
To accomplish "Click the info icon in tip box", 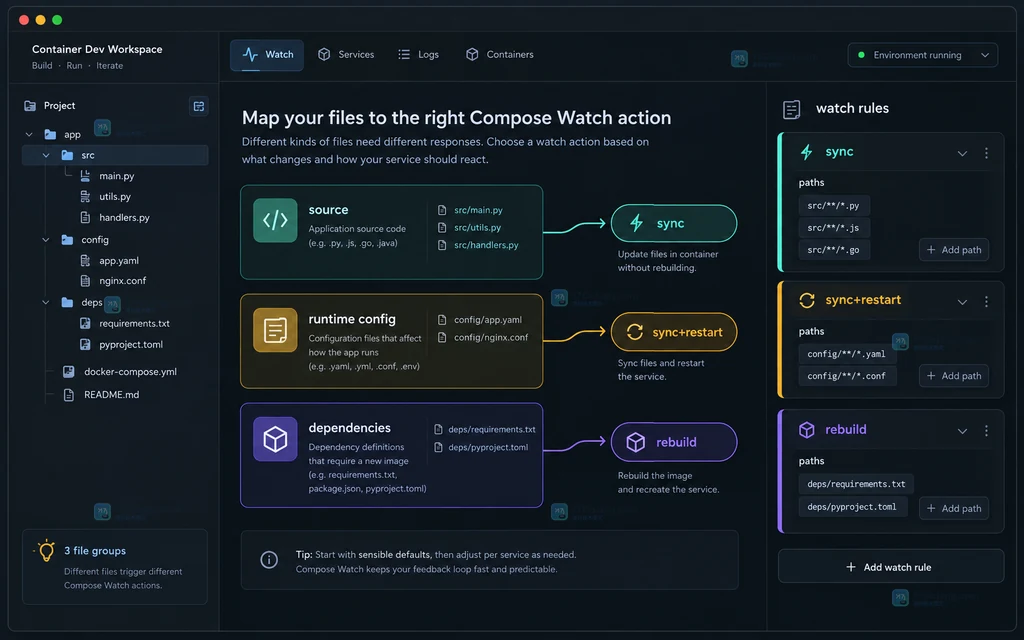I will (269, 560).
